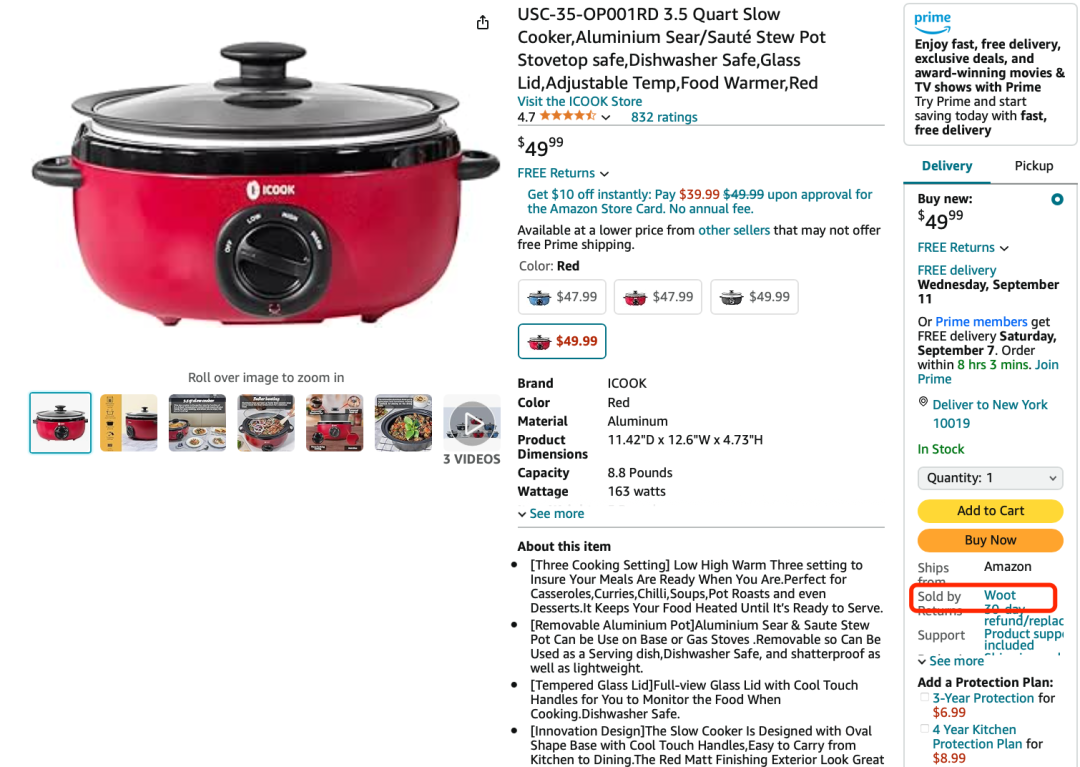Select the Buy new radio button
Viewport: 1080px width, 767px height.
(1057, 200)
